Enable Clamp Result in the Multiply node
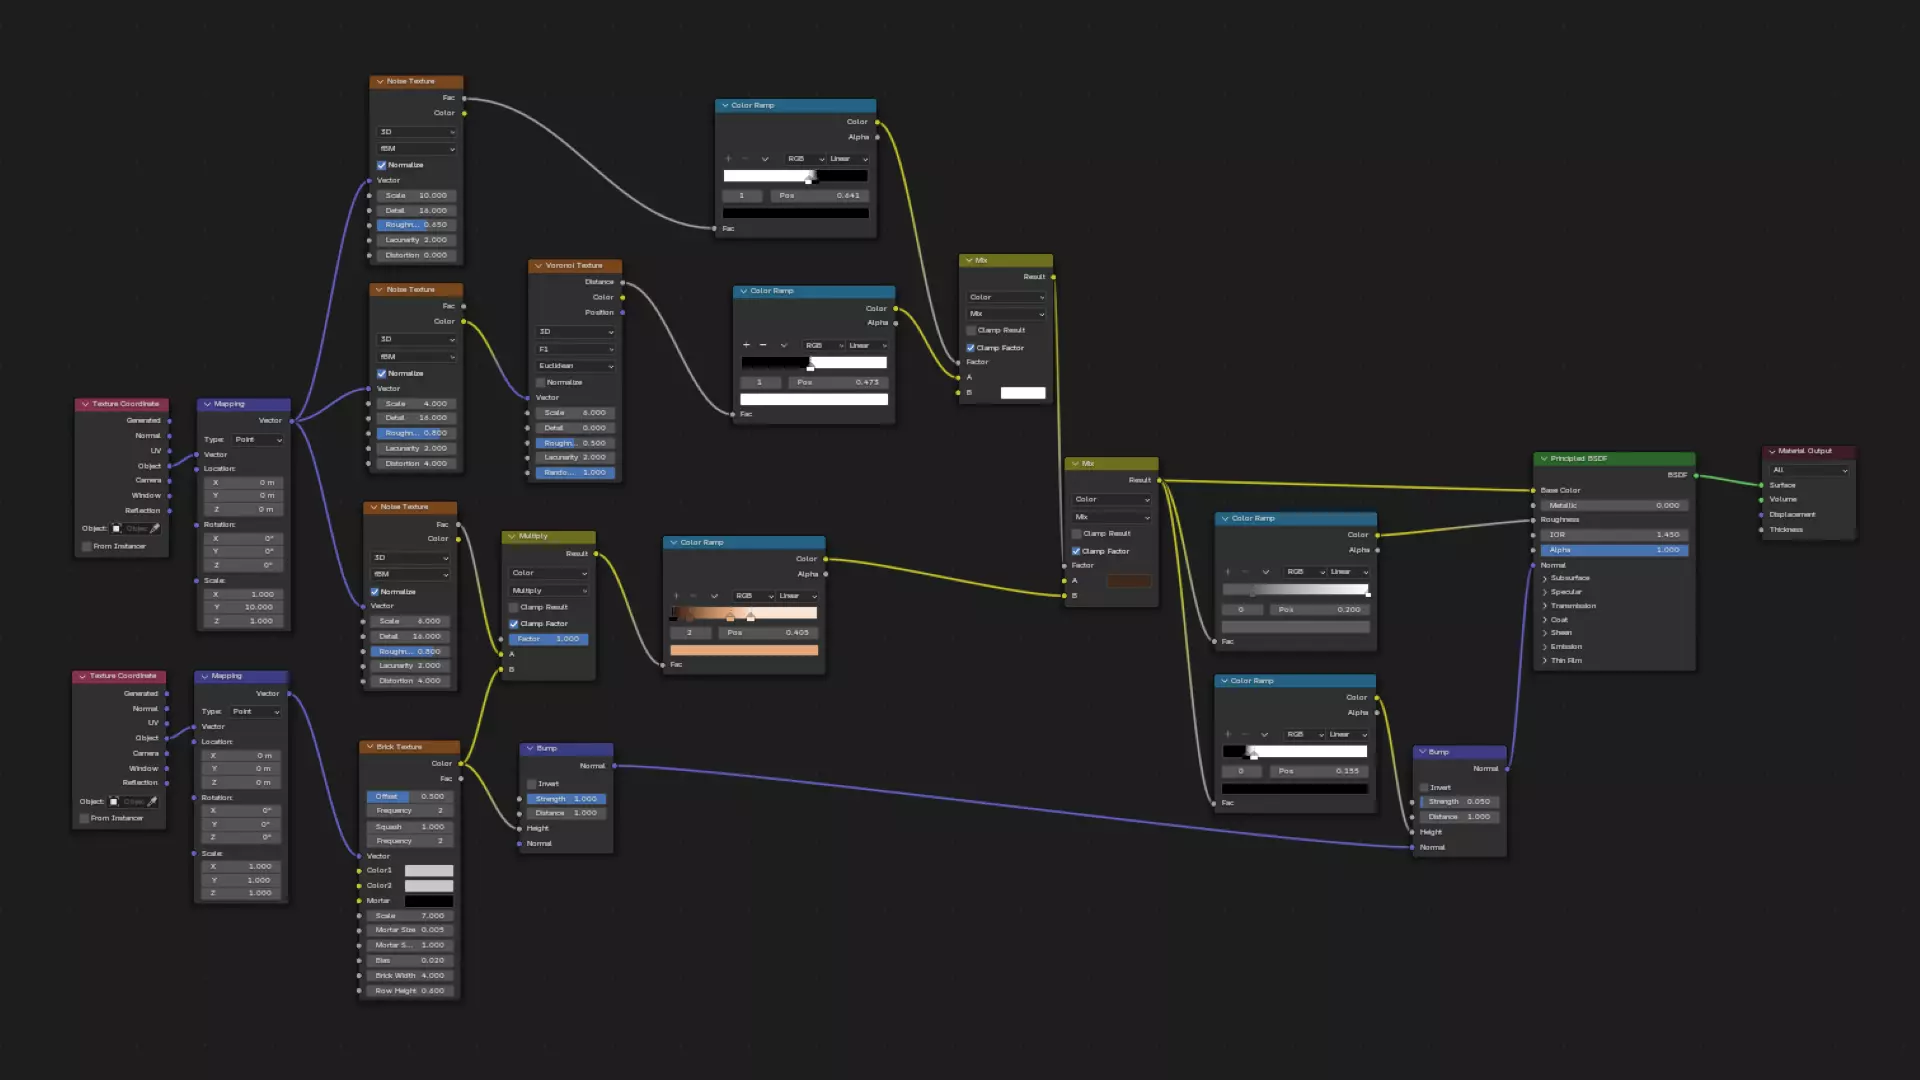The width and height of the screenshot is (1920, 1080). 514,607
